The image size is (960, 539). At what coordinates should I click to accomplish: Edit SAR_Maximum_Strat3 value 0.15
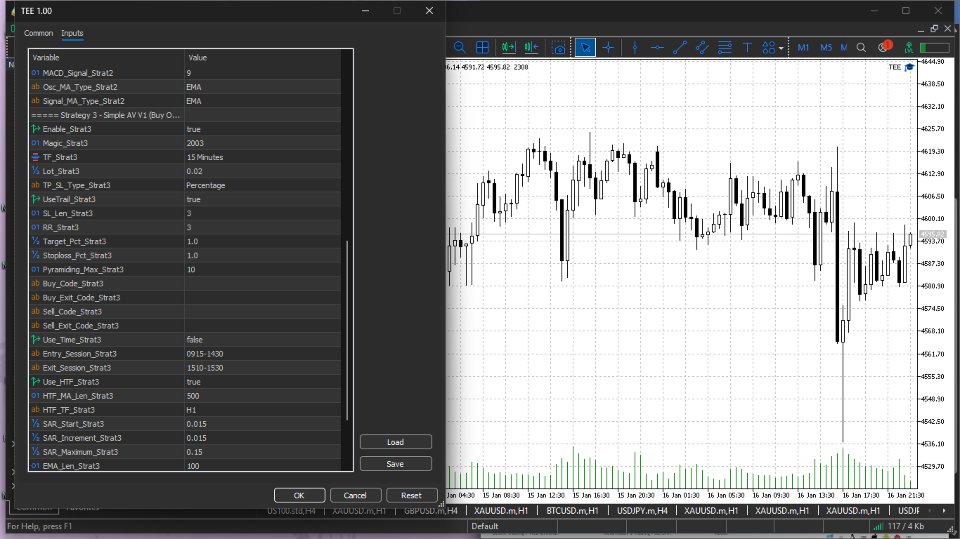coord(263,452)
